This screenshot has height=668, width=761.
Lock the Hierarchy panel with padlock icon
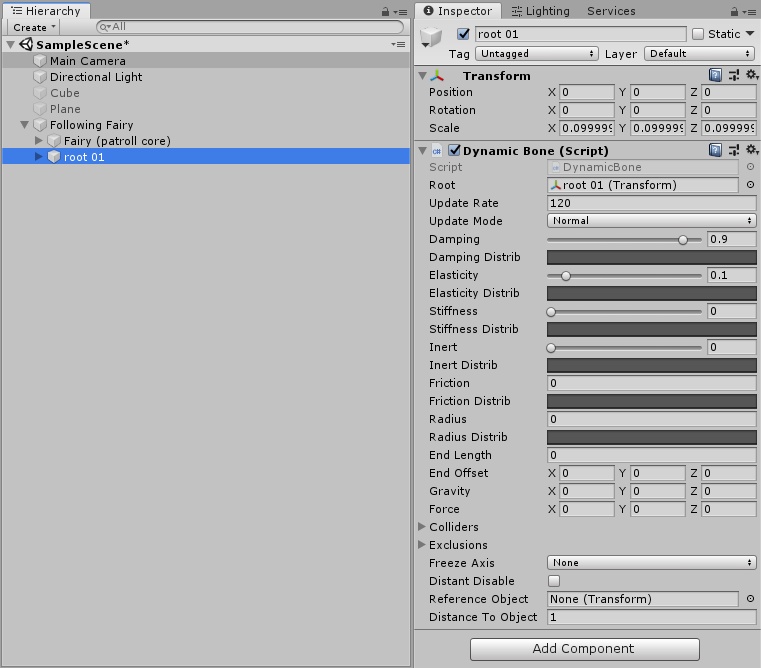(385, 11)
